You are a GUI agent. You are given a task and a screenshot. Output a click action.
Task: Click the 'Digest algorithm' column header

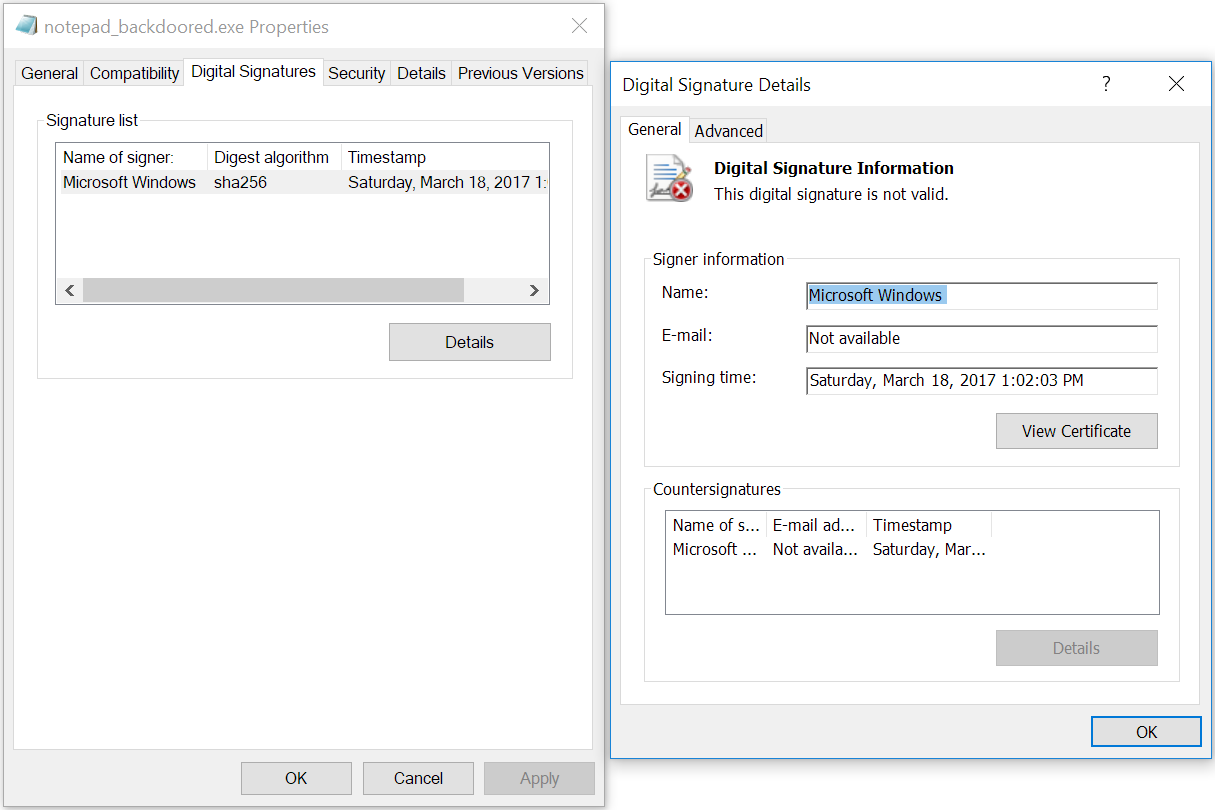pyautogui.click(x=274, y=157)
